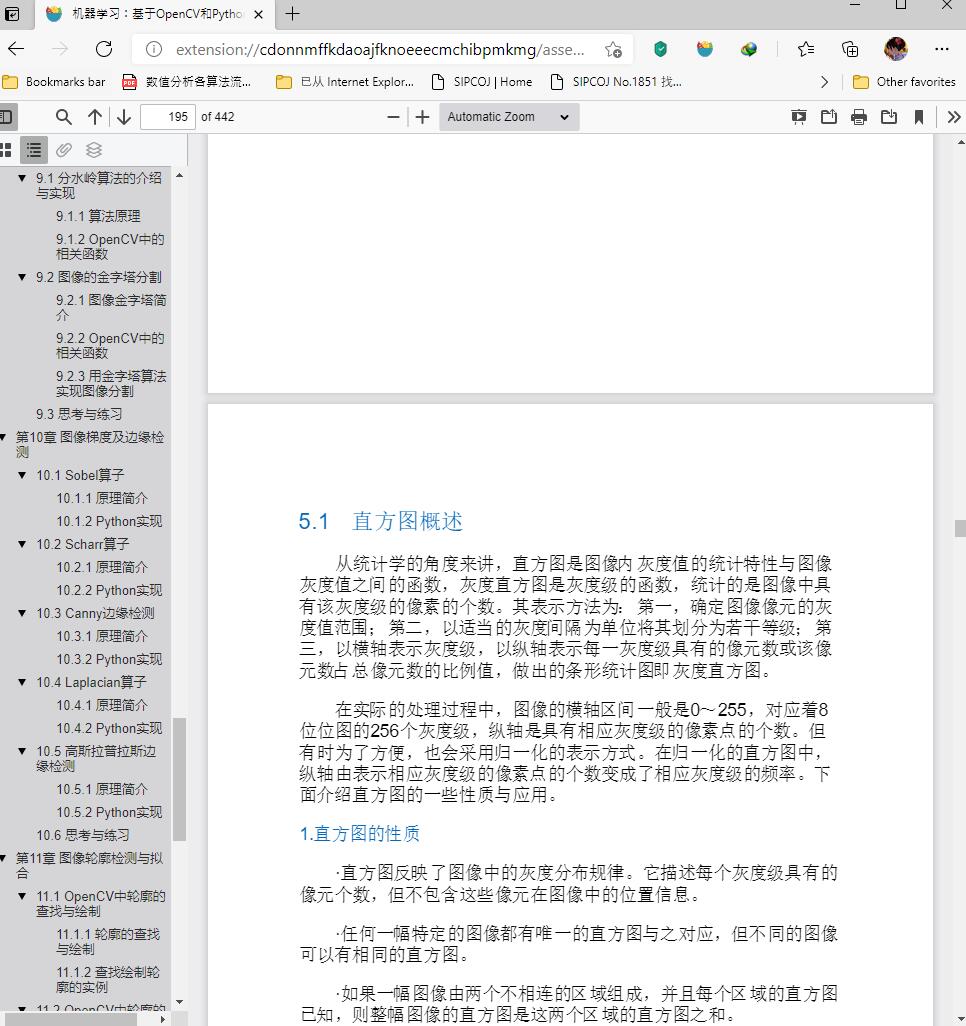
Task: Zoom in with the plus button
Action: click(x=423, y=117)
